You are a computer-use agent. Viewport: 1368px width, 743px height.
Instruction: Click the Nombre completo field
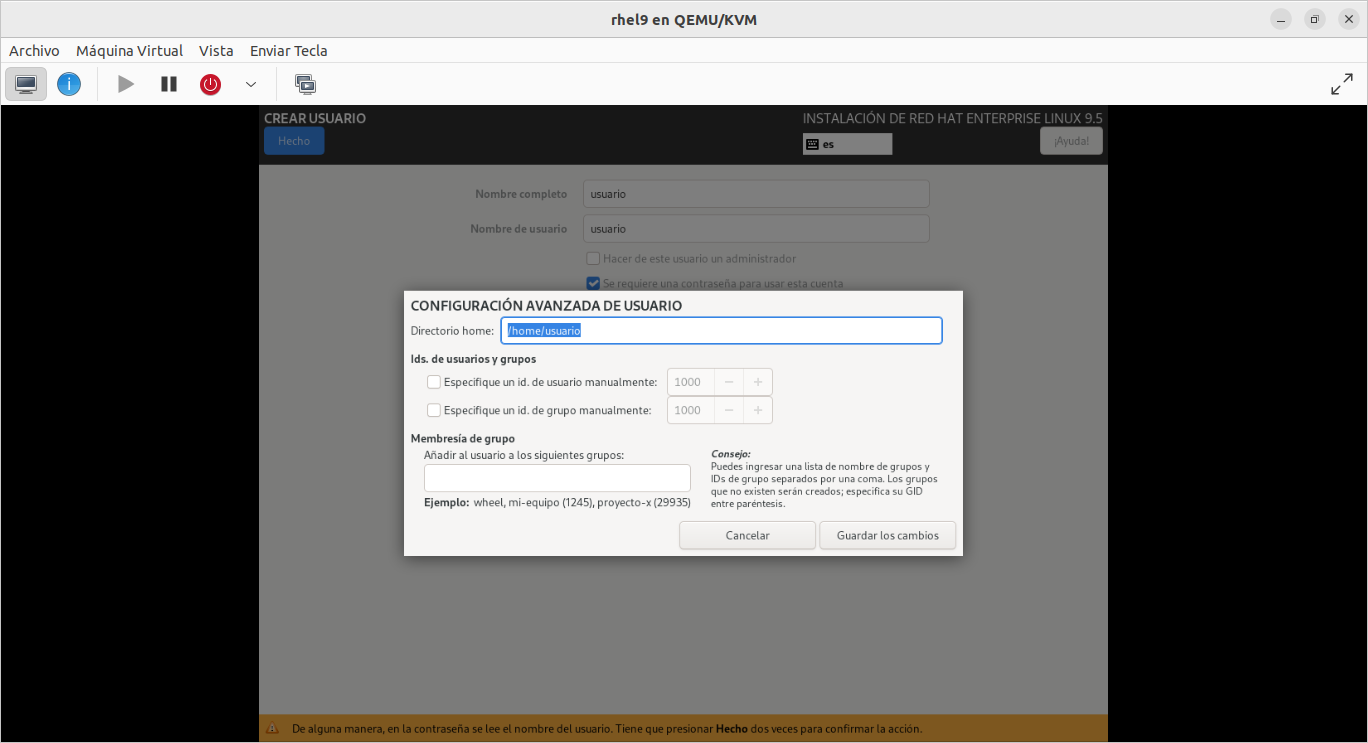[x=756, y=194]
